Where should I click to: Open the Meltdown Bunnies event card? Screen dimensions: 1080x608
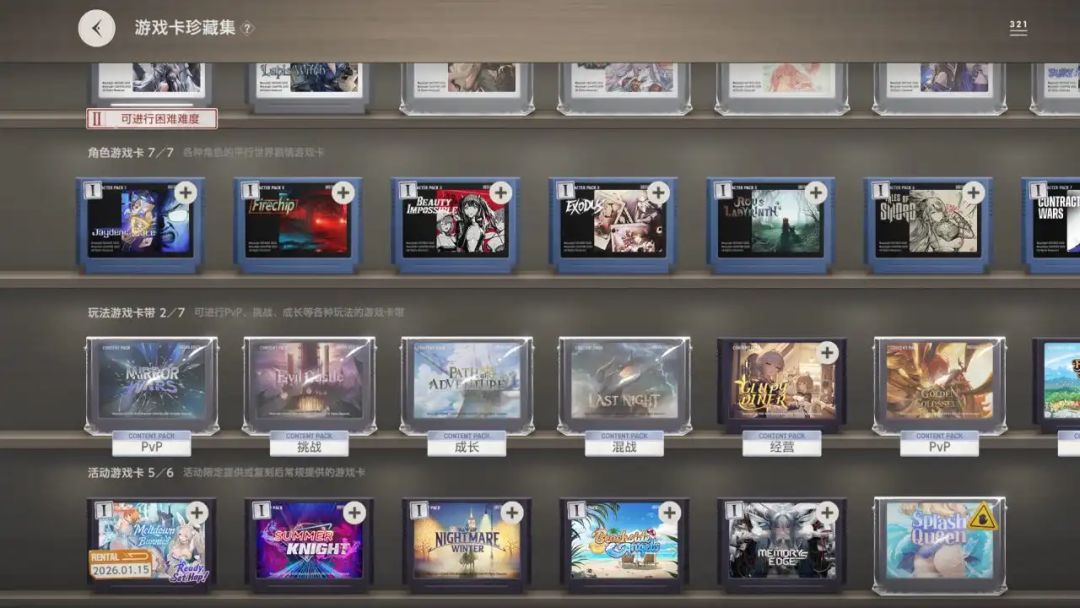pos(152,545)
